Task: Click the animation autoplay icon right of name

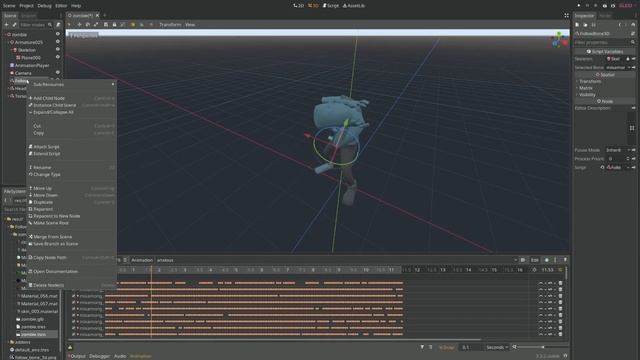Action: pyautogui.click(x=523, y=260)
